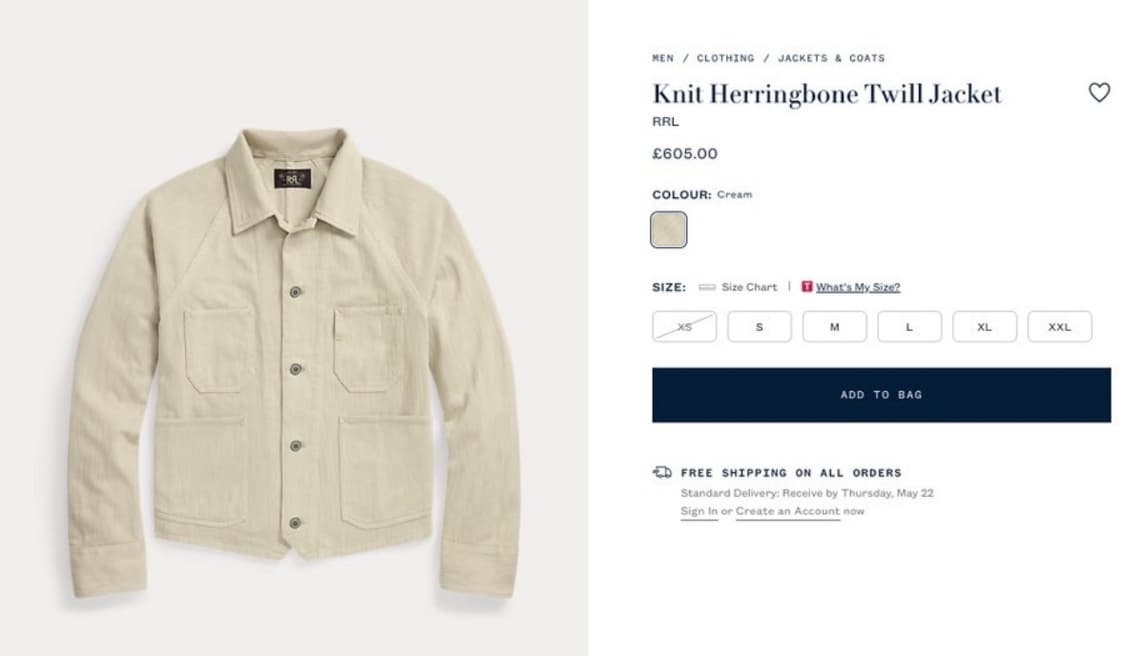Click Create an Account link
This screenshot has height=656, width=1125.
coord(788,511)
